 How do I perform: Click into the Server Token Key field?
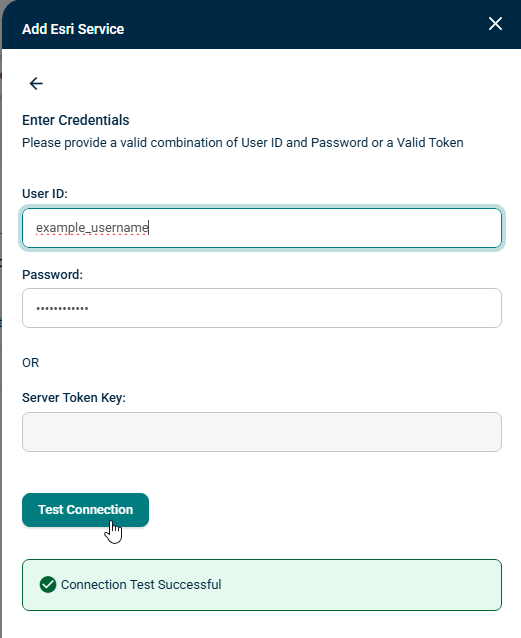262,432
